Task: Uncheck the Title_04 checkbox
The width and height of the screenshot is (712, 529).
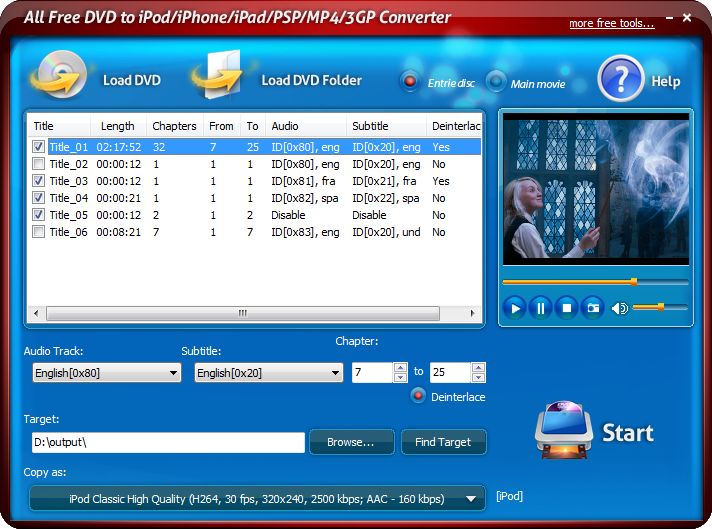Action: click(x=39, y=198)
